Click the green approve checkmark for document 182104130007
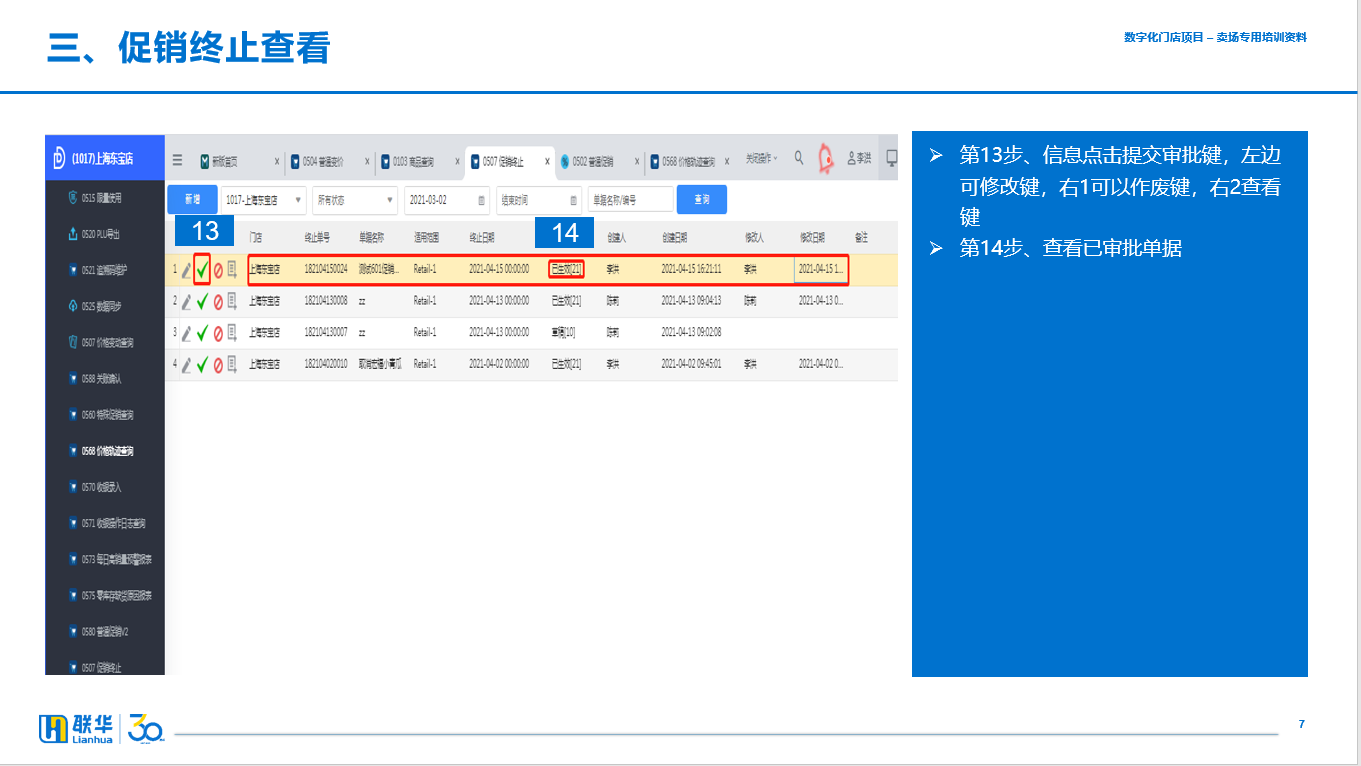The image size is (1361, 766). pyautogui.click(x=202, y=333)
